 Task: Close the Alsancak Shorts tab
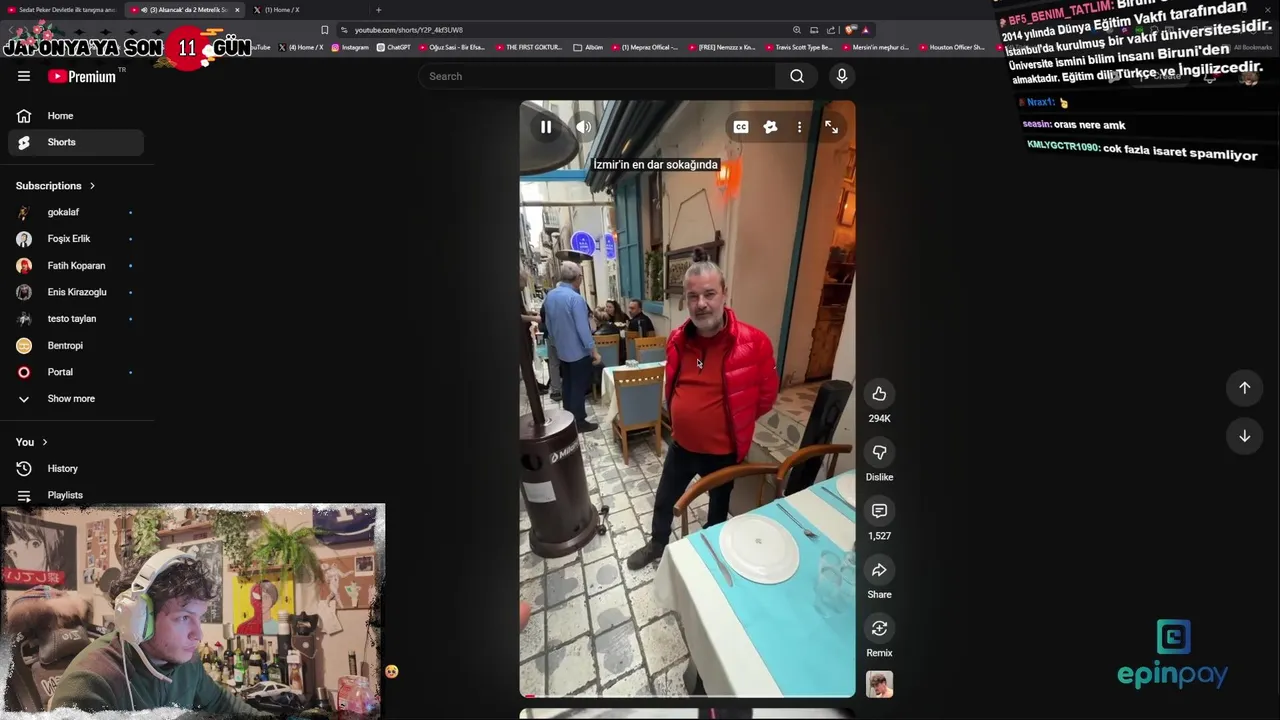237,10
